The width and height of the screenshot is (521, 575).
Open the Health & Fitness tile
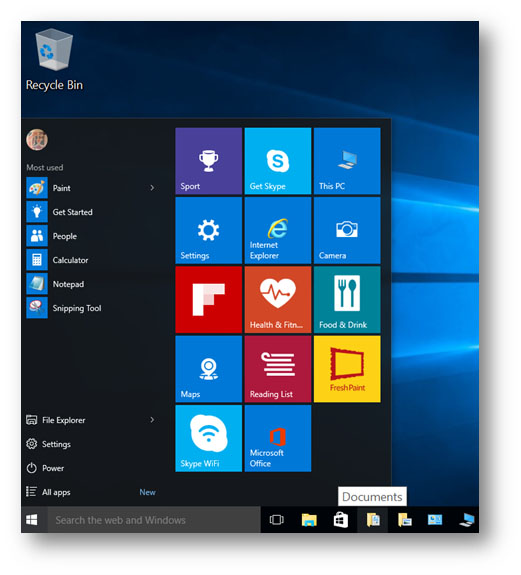pos(278,300)
